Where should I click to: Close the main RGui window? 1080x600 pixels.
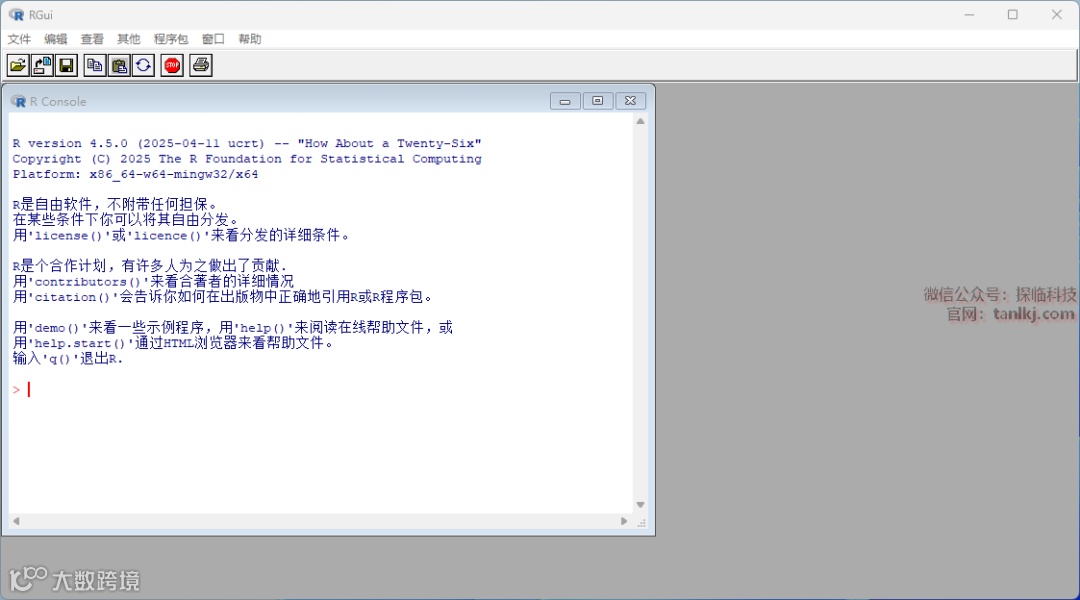(1057, 14)
